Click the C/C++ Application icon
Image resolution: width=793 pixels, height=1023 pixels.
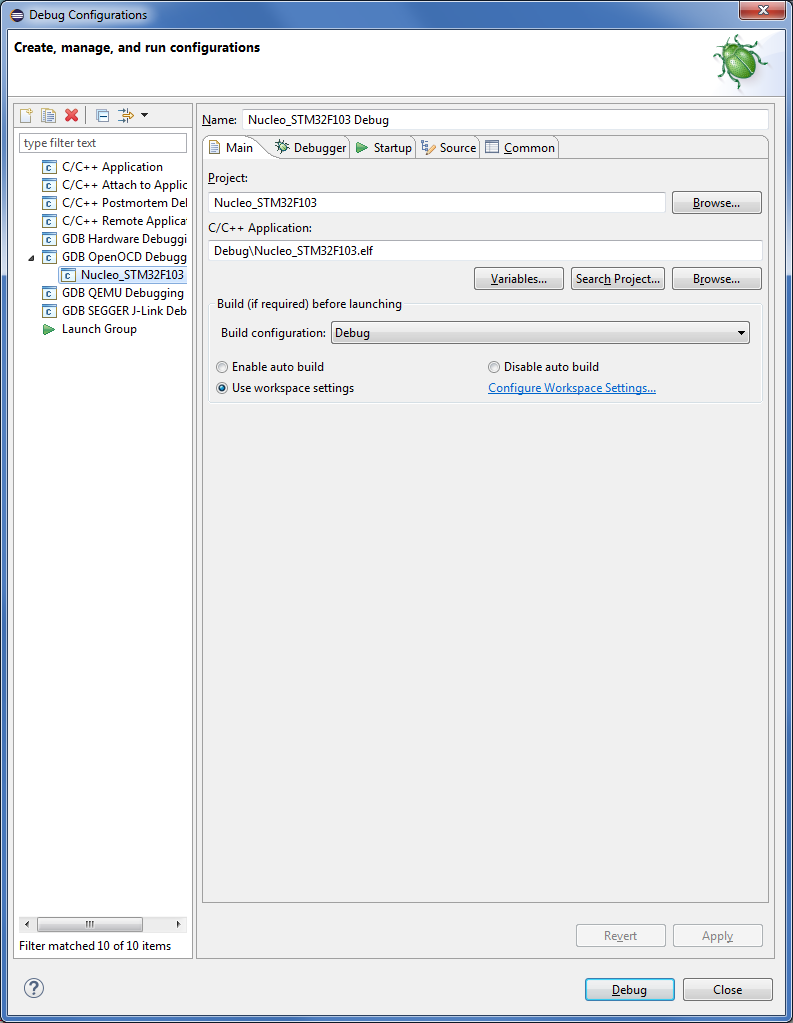[49, 167]
